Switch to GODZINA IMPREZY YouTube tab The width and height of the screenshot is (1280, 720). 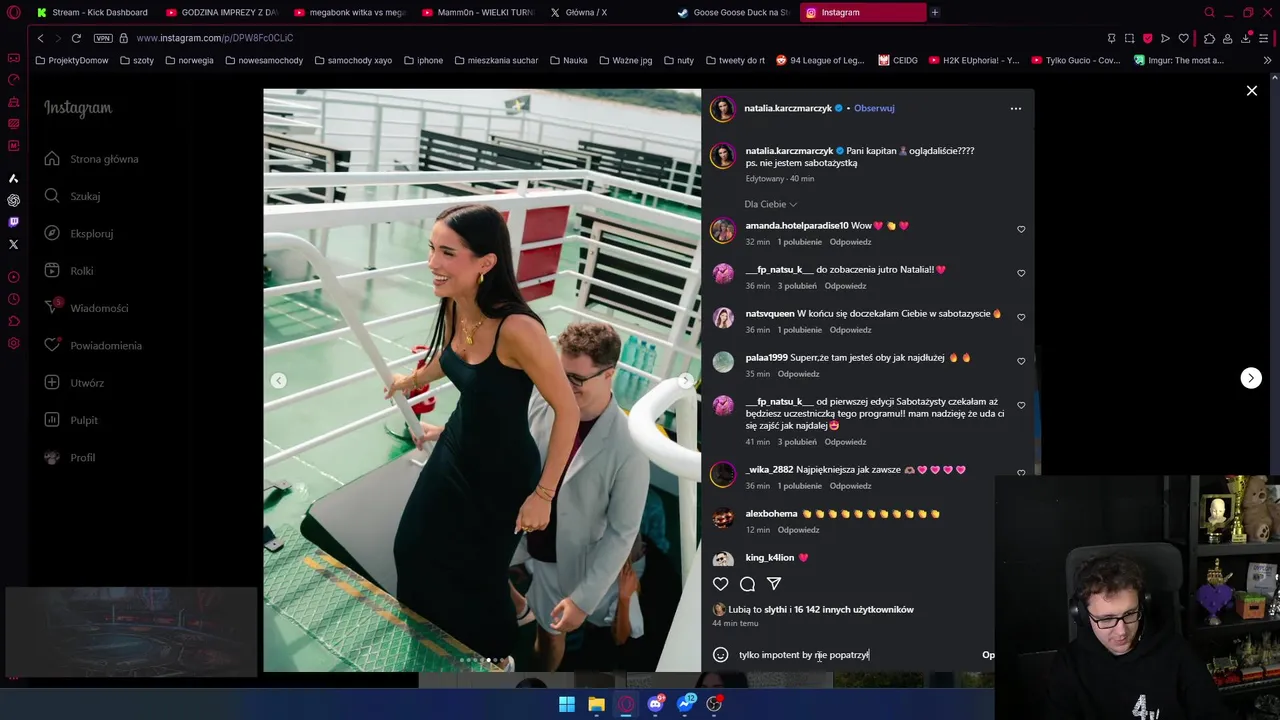pyautogui.click(x=222, y=12)
